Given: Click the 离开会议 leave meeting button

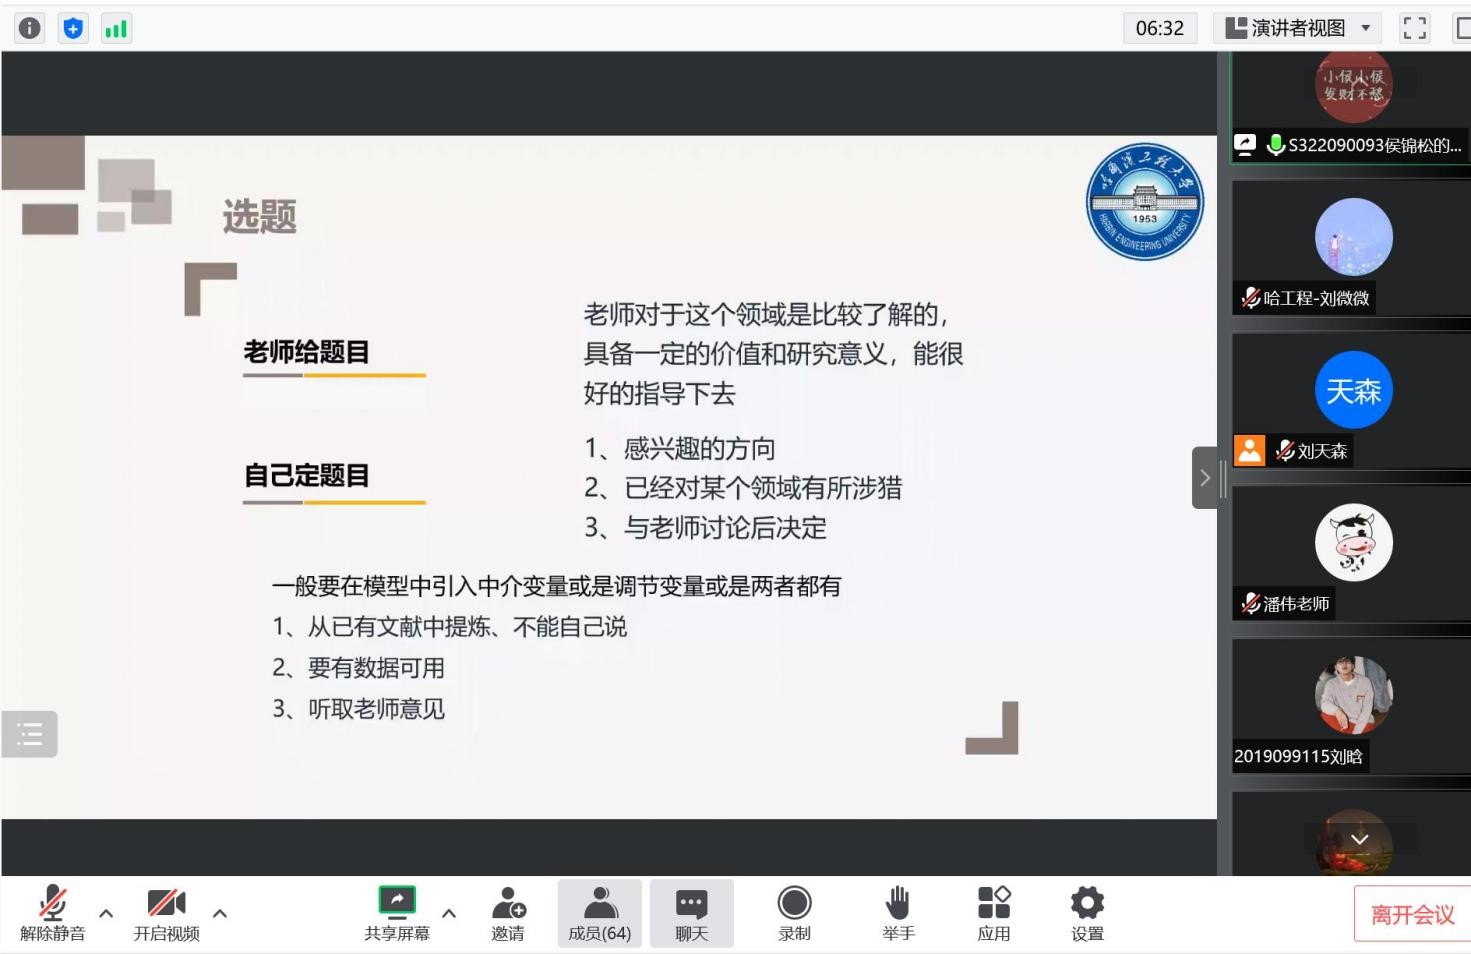Looking at the screenshot, I should tap(1411, 914).
